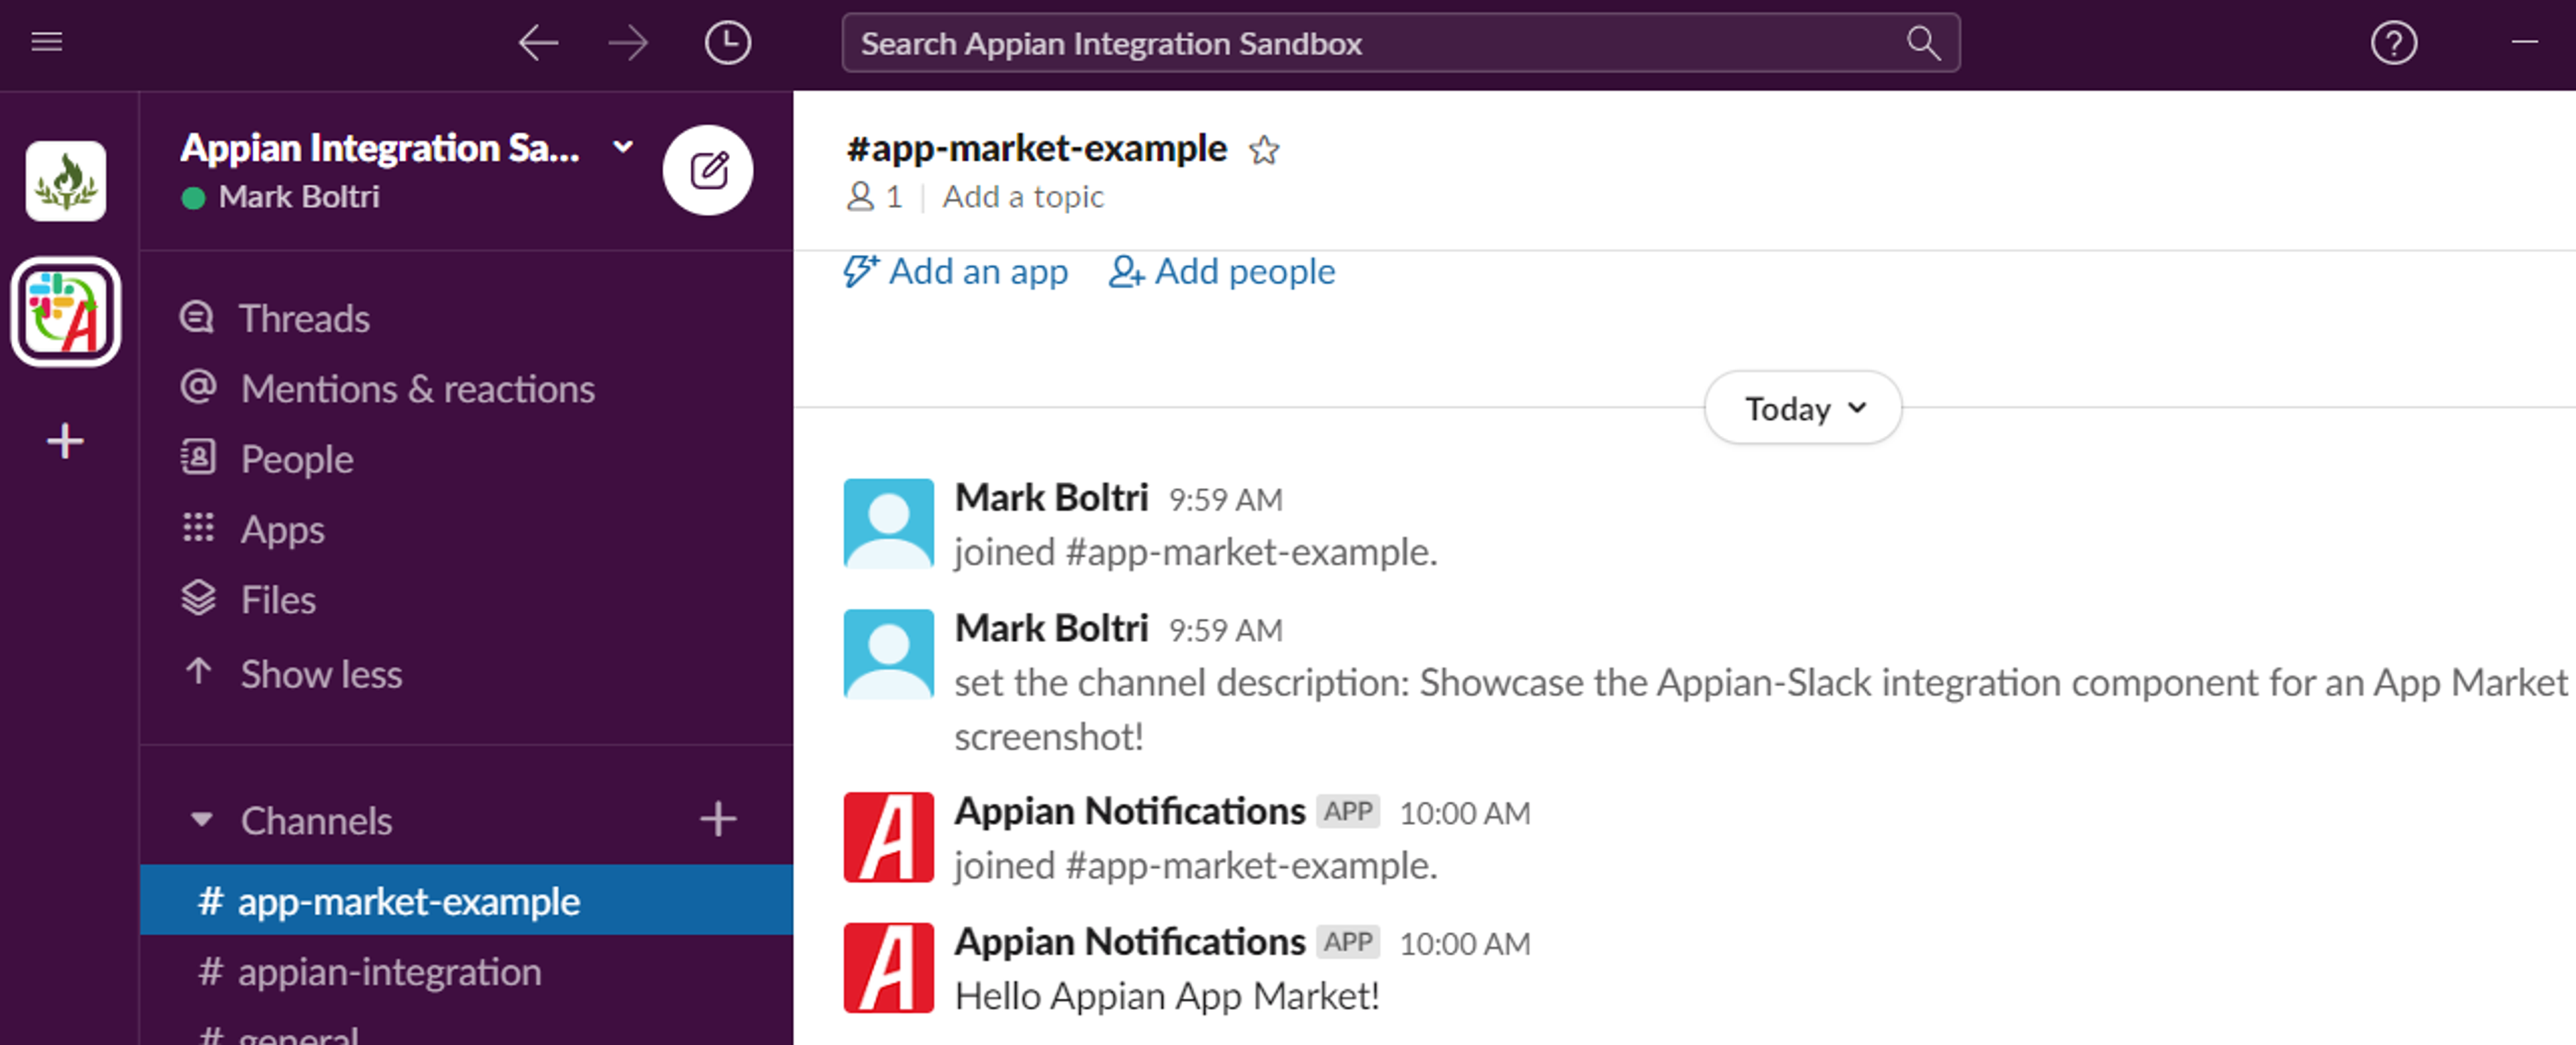Open People in the sidebar

coord(296,459)
